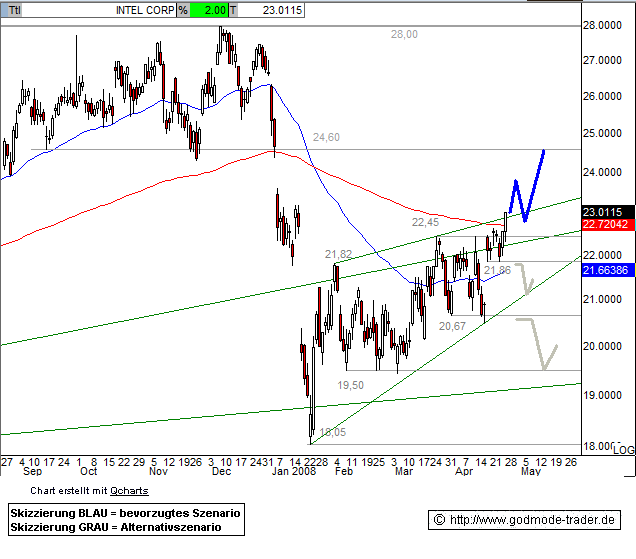Click the red 22.72042 moving average tag
The image size is (636, 559).
[608, 224]
